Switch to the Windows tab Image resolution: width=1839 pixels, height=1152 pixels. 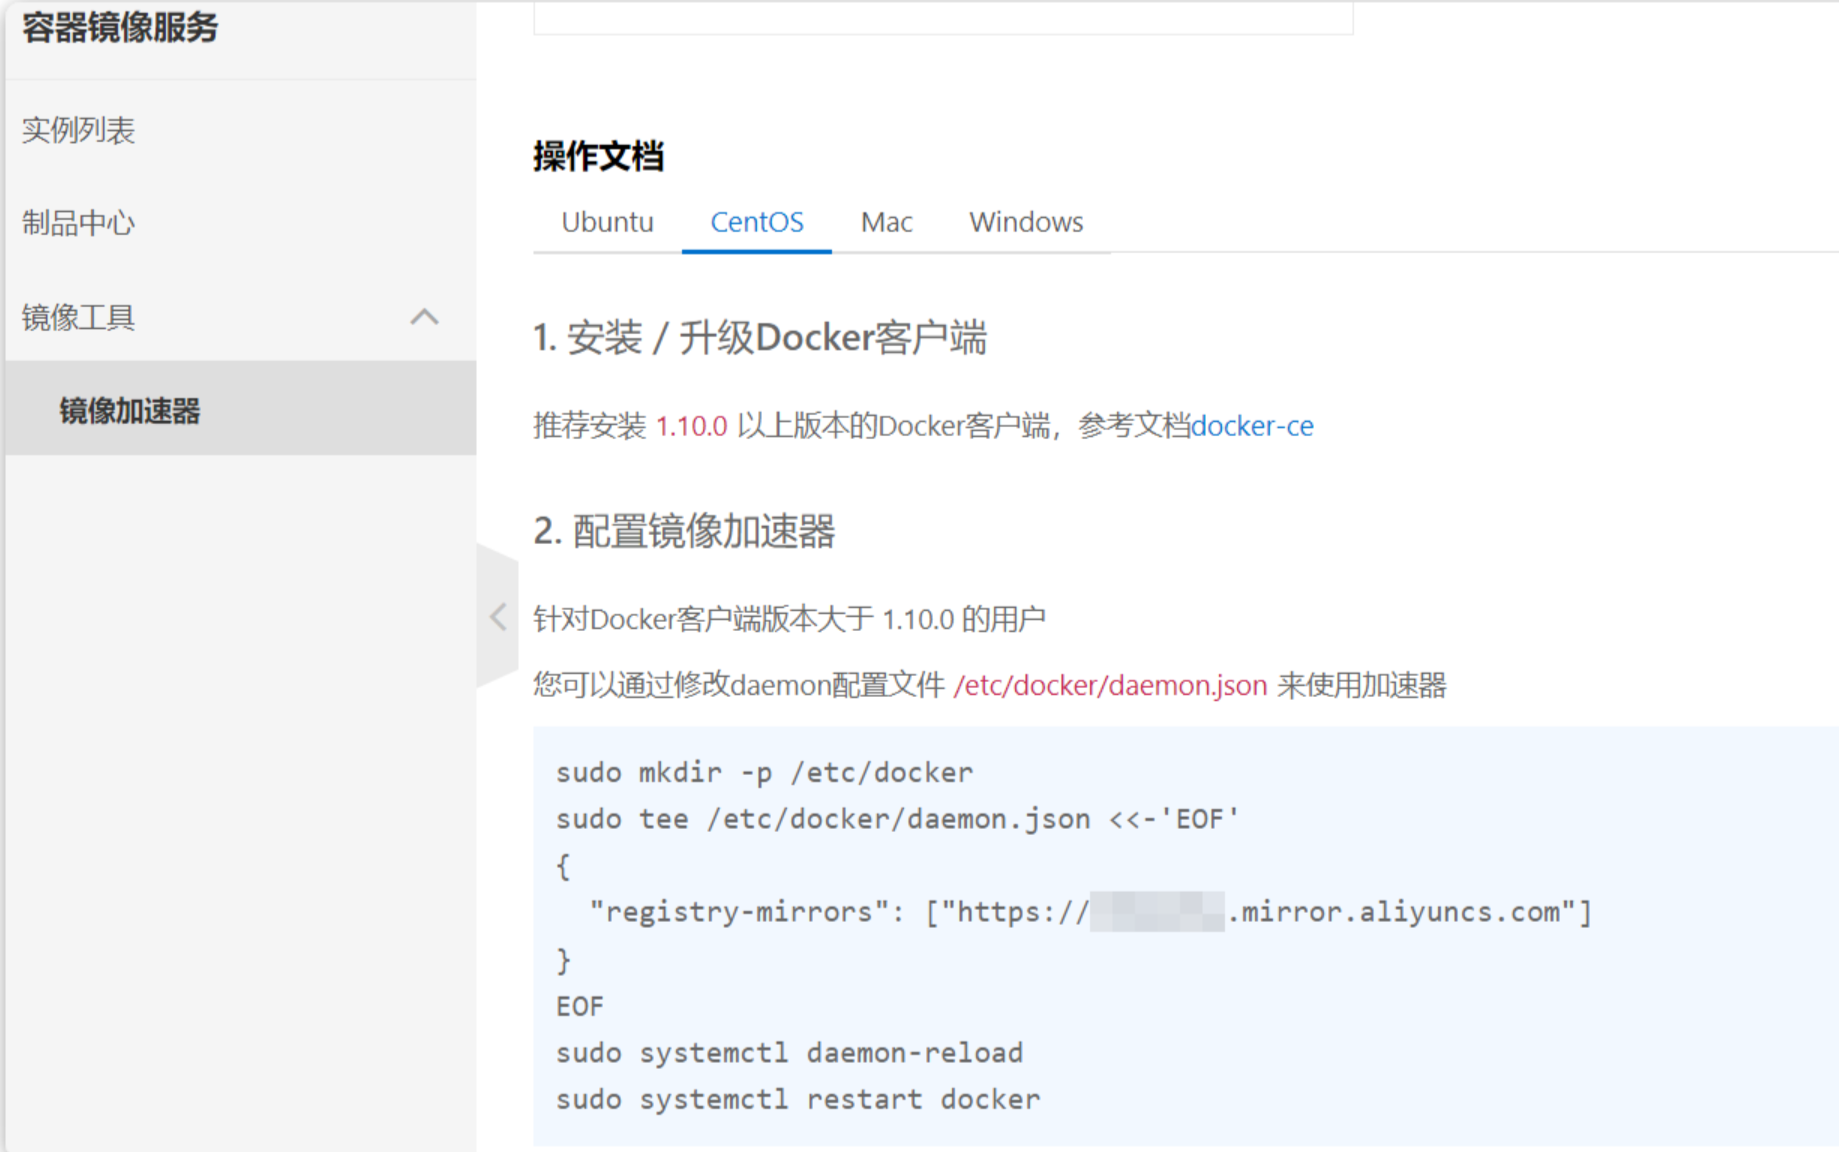pyautogui.click(x=1026, y=222)
